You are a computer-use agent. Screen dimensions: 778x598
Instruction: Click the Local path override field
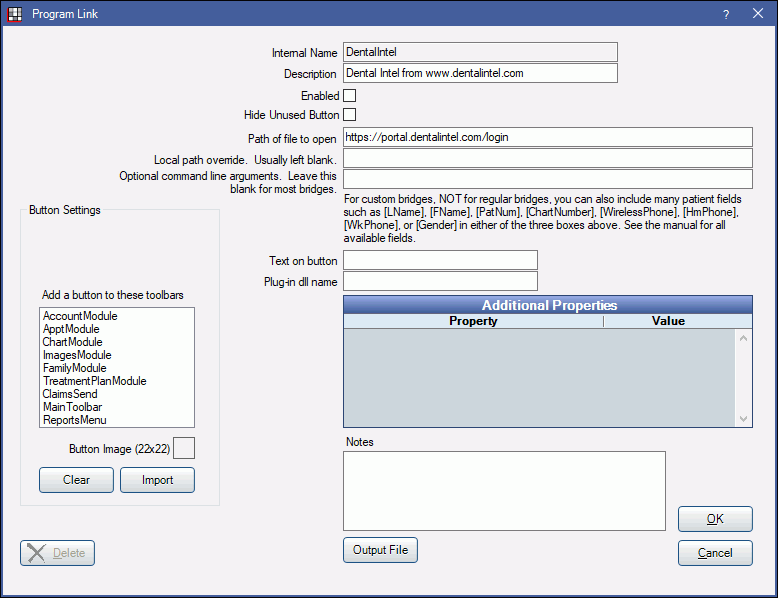548,158
